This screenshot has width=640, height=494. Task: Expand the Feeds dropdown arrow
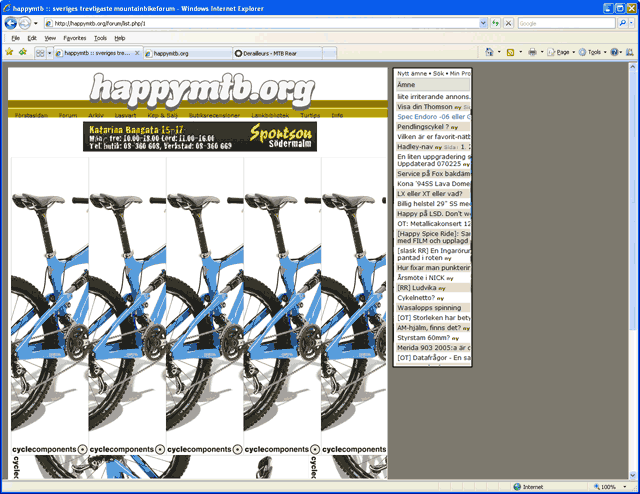pyautogui.click(x=520, y=52)
